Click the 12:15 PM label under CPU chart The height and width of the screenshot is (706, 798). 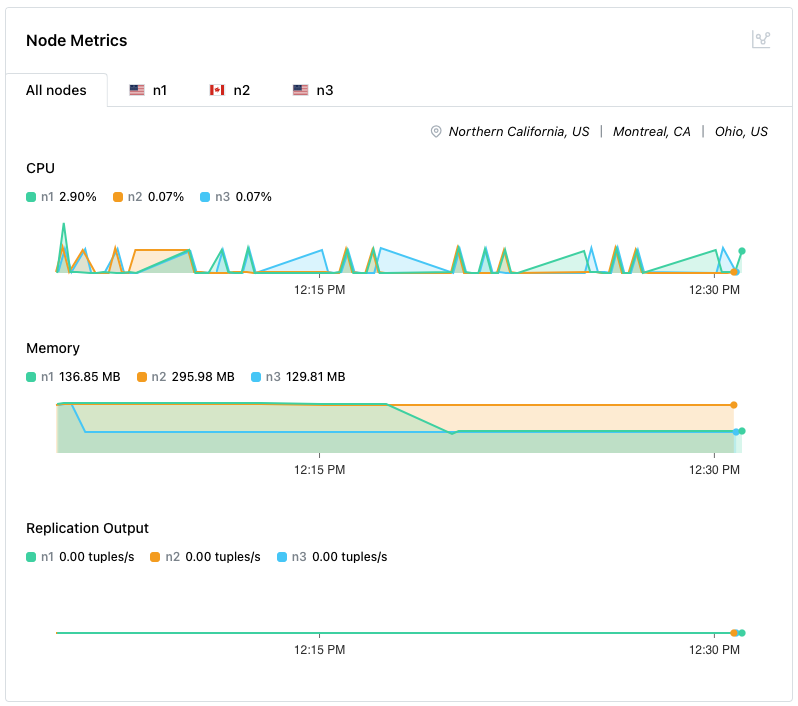(x=320, y=290)
